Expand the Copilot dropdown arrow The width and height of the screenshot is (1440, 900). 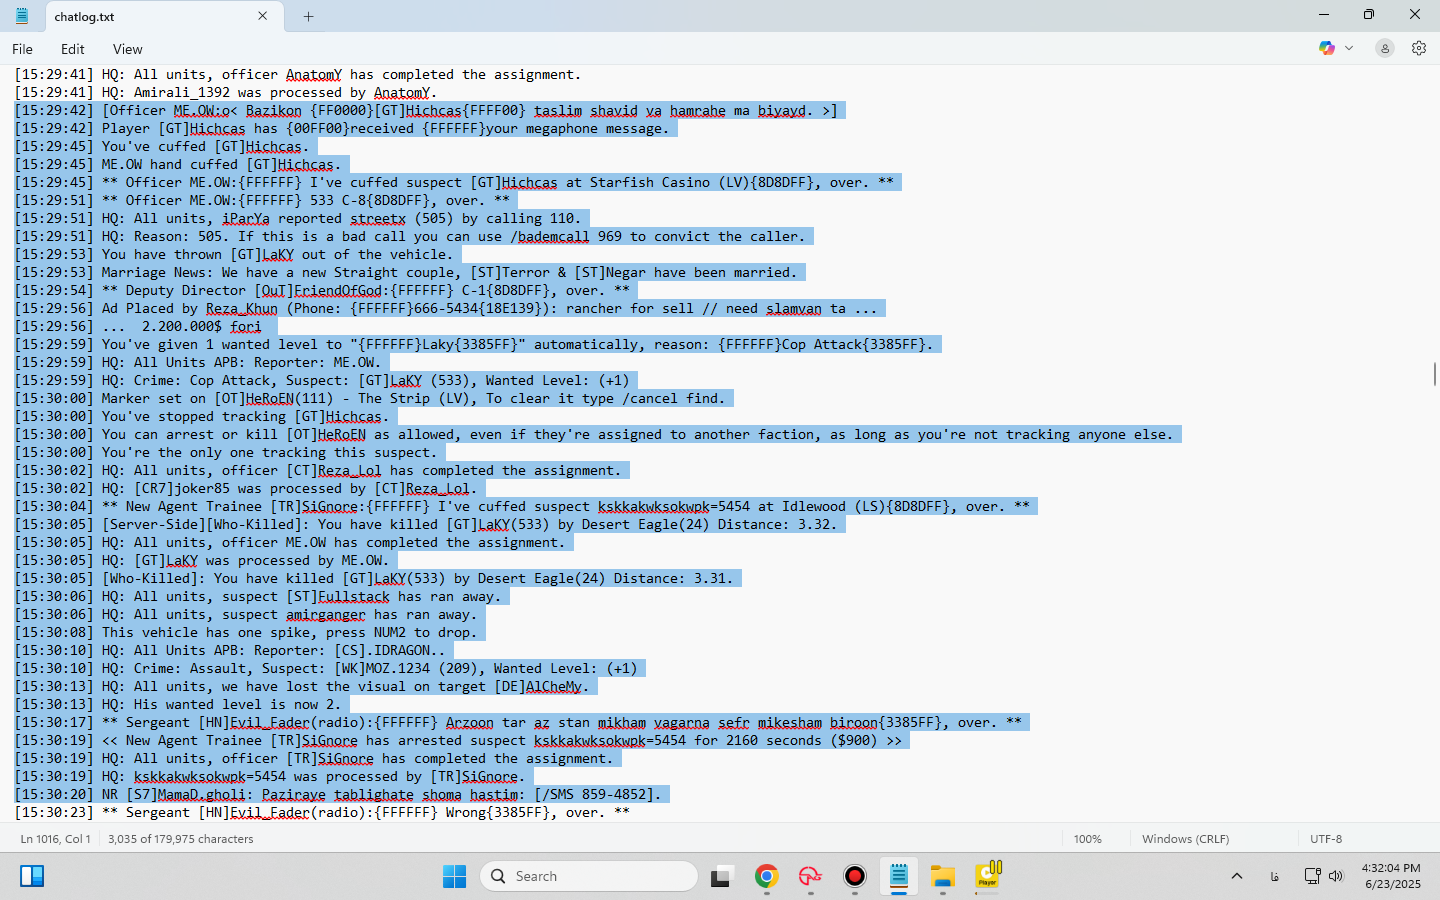[x=1349, y=48]
